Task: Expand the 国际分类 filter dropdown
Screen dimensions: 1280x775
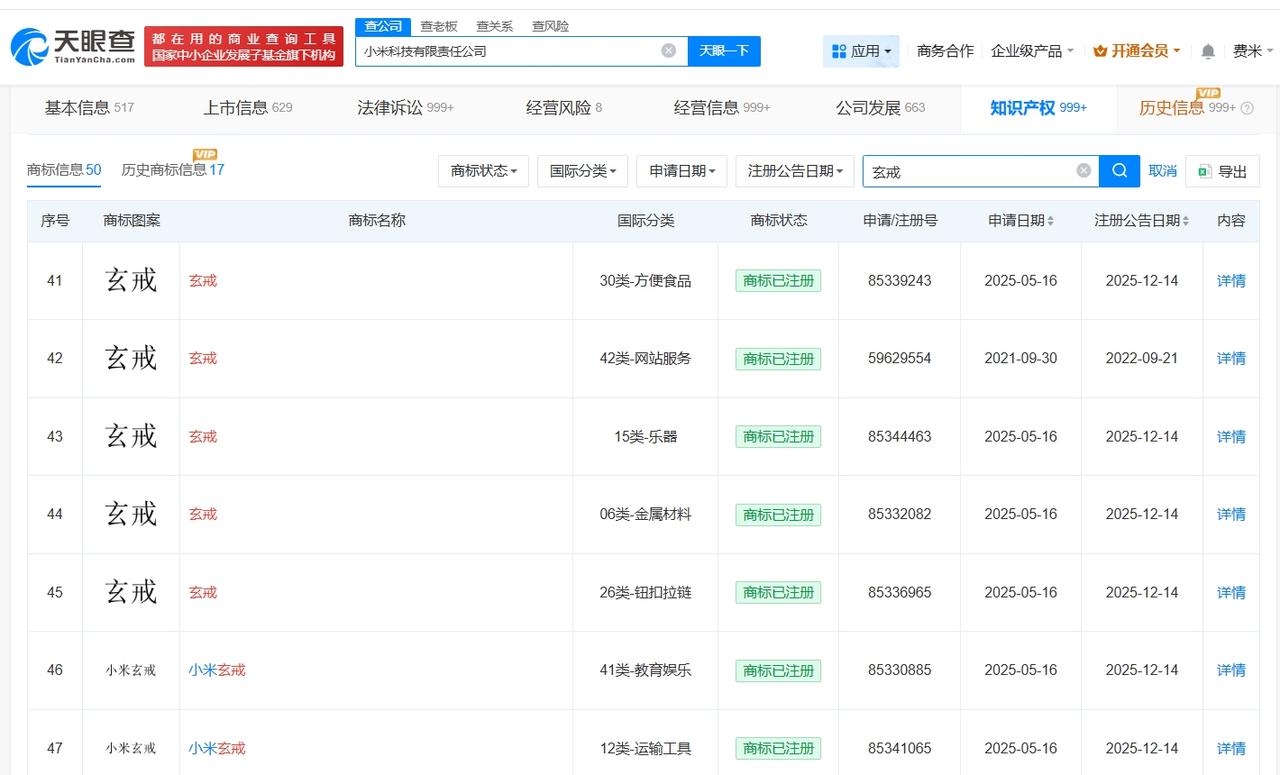Action: pos(582,171)
